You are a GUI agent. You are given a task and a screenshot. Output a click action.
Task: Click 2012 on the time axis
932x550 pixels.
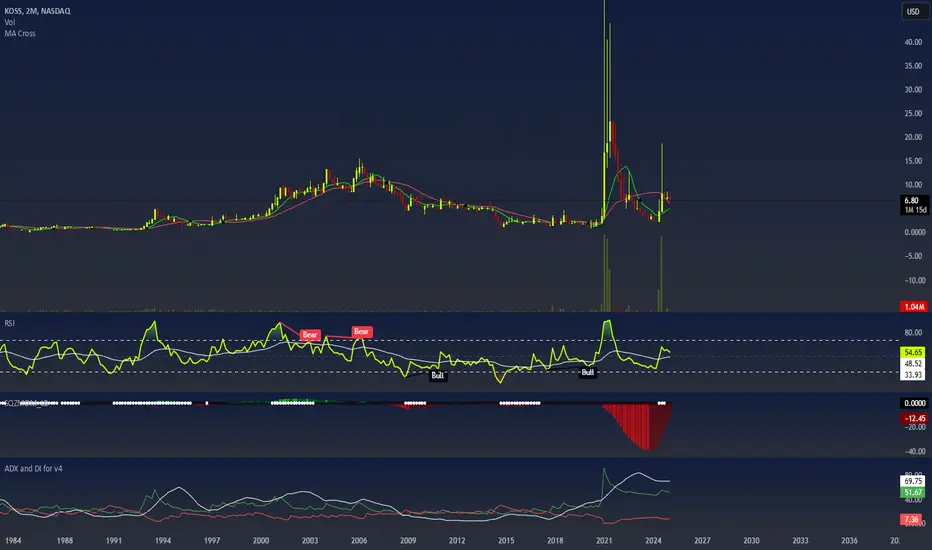pos(457,540)
